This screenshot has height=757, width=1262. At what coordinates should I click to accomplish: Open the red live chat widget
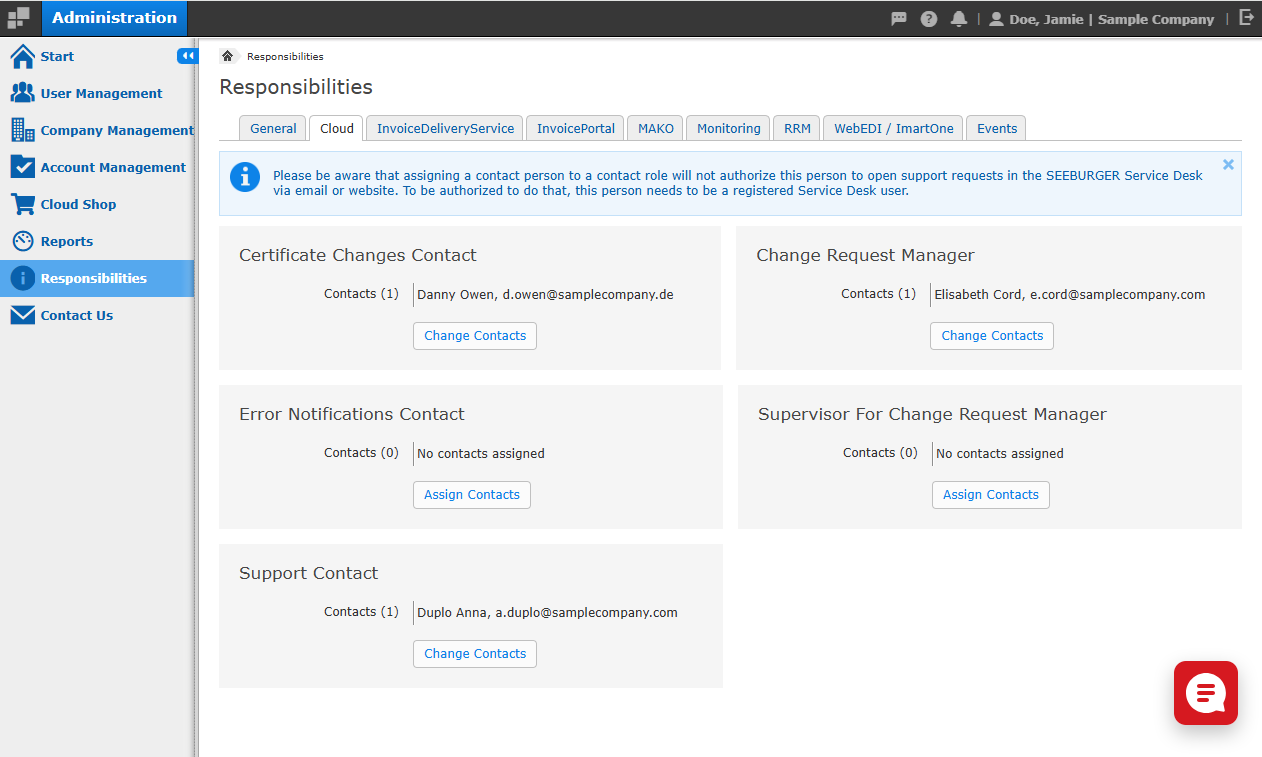click(1206, 693)
